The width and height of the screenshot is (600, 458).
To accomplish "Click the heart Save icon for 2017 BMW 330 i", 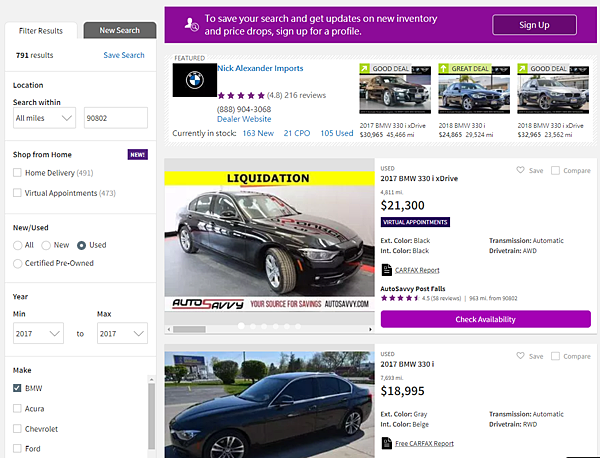I will [520, 356].
